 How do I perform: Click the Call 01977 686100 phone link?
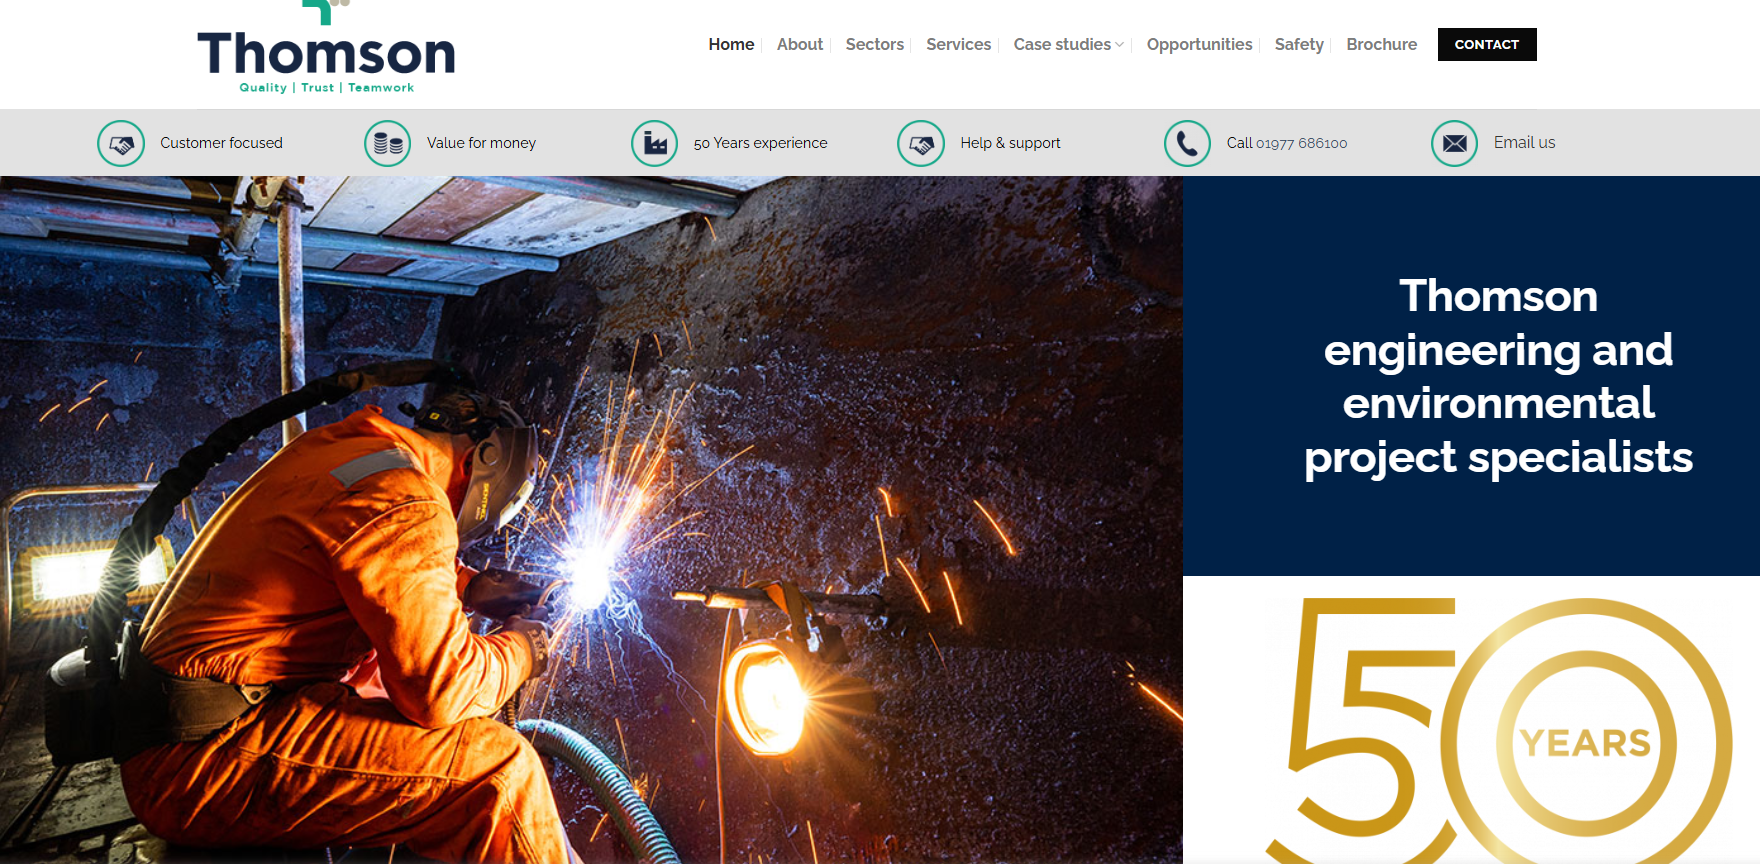coord(1286,143)
